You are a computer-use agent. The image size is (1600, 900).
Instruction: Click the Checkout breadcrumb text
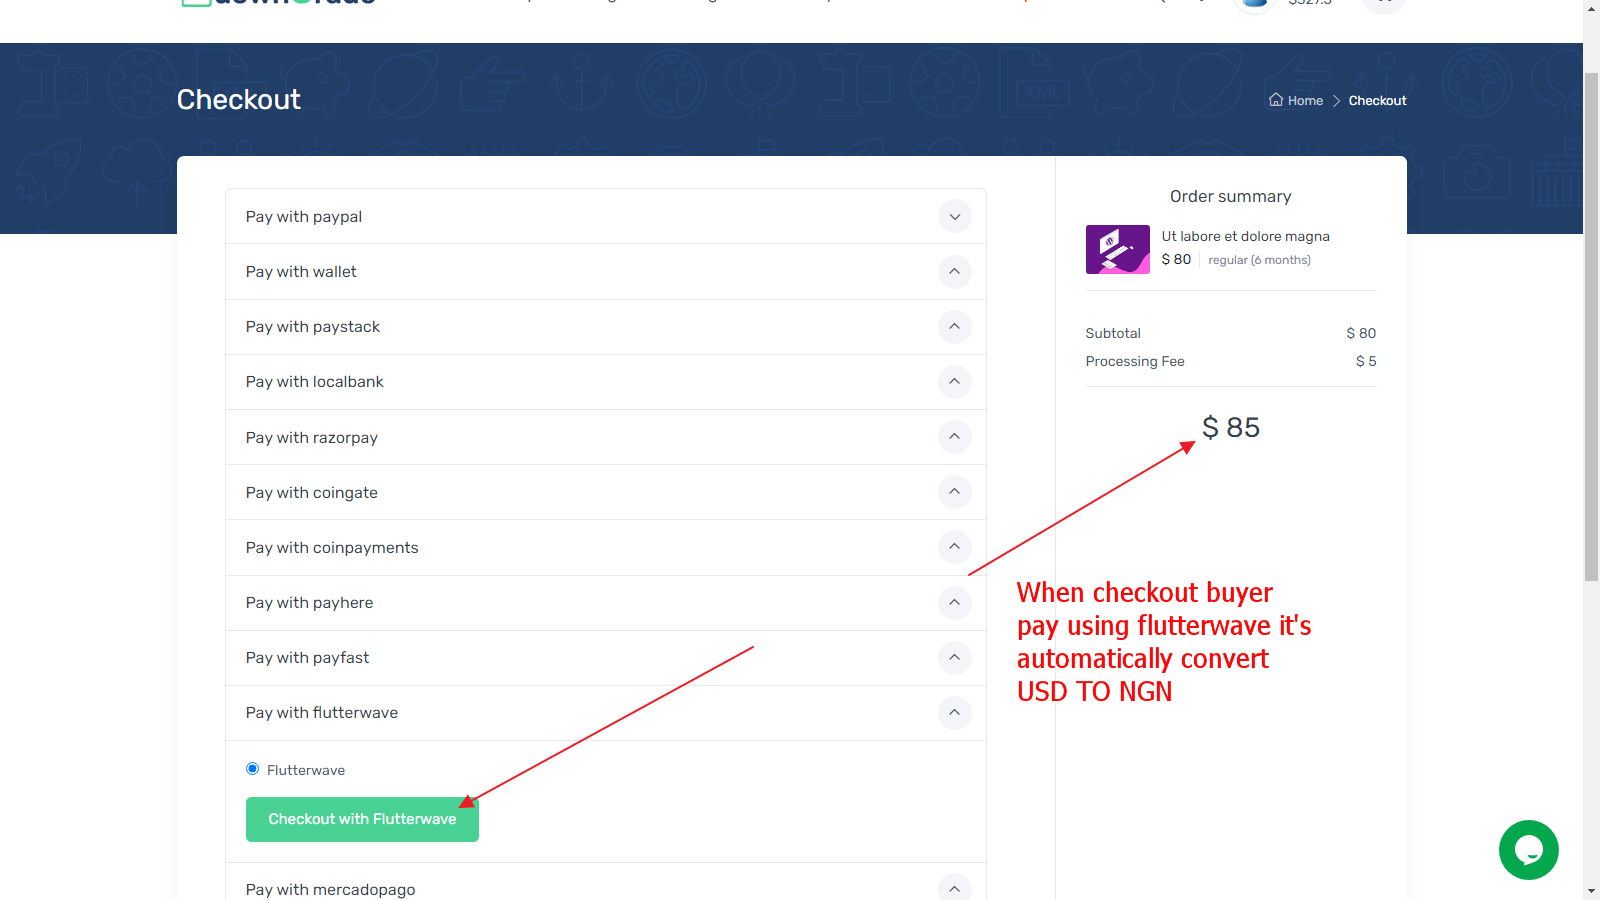pyautogui.click(x=1377, y=101)
